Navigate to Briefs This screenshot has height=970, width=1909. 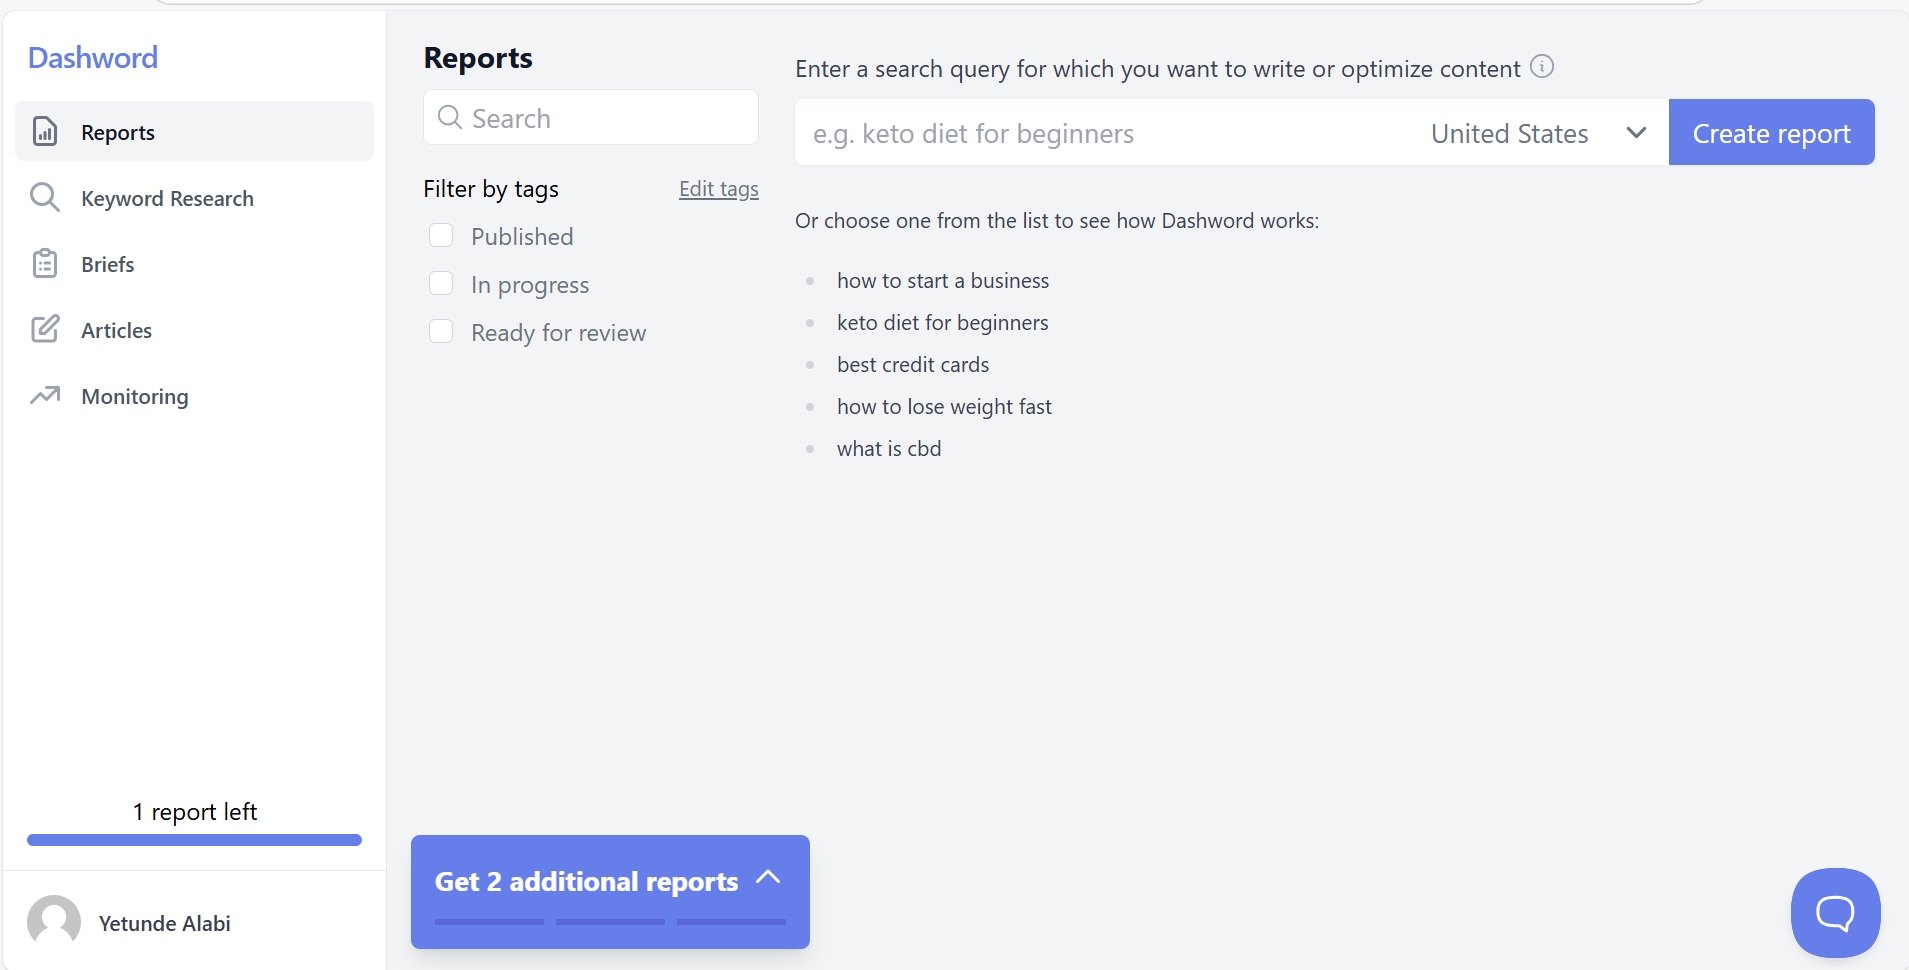pyautogui.click(x=194, y=263)
